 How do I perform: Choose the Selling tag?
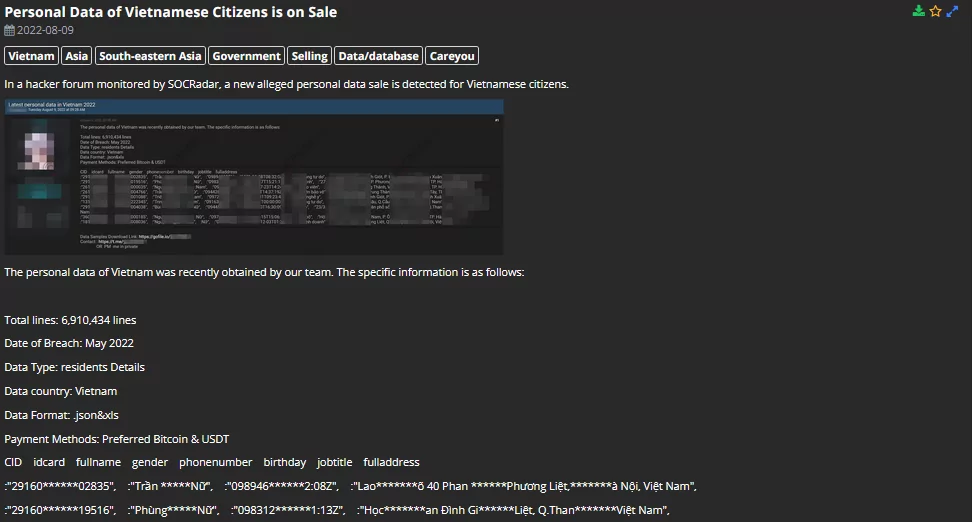pos(309,56)
